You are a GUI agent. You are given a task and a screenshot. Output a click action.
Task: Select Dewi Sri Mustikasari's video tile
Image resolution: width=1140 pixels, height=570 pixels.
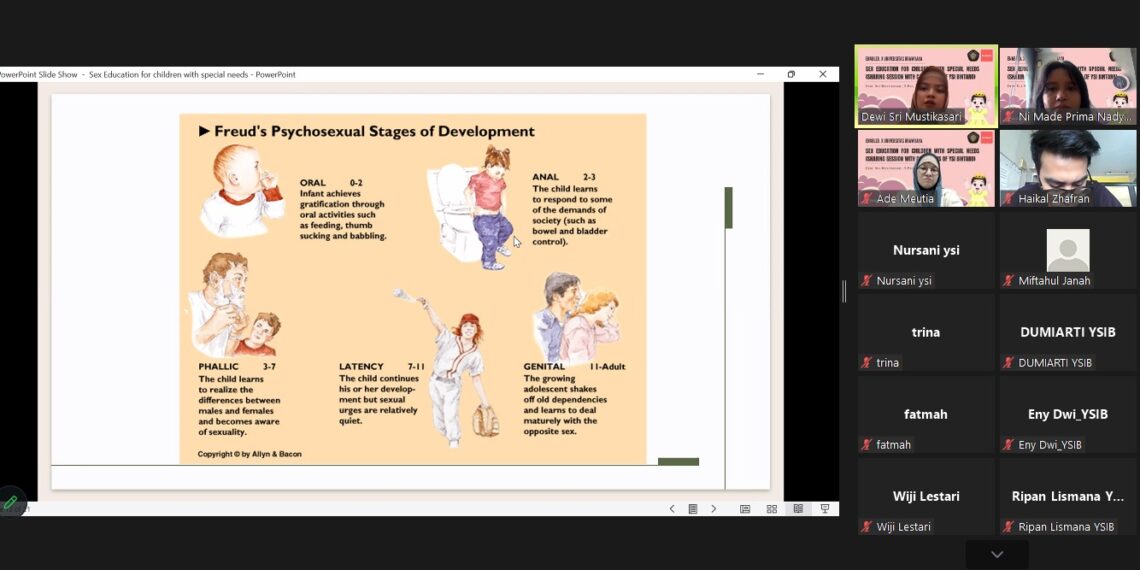(x=926, y=86)
